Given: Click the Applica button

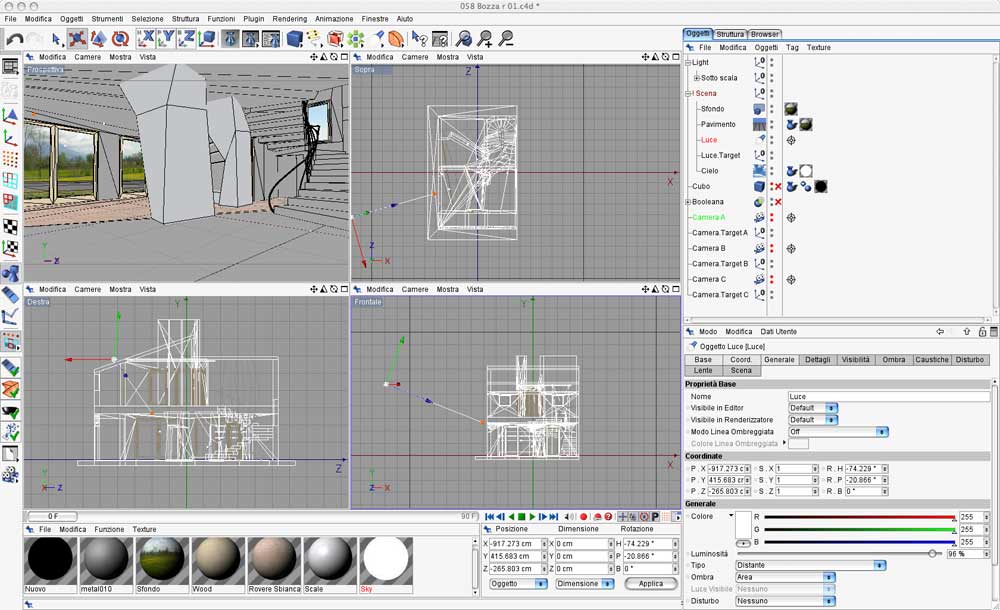Looking at the screenshot, I should [x=651, y=583].
